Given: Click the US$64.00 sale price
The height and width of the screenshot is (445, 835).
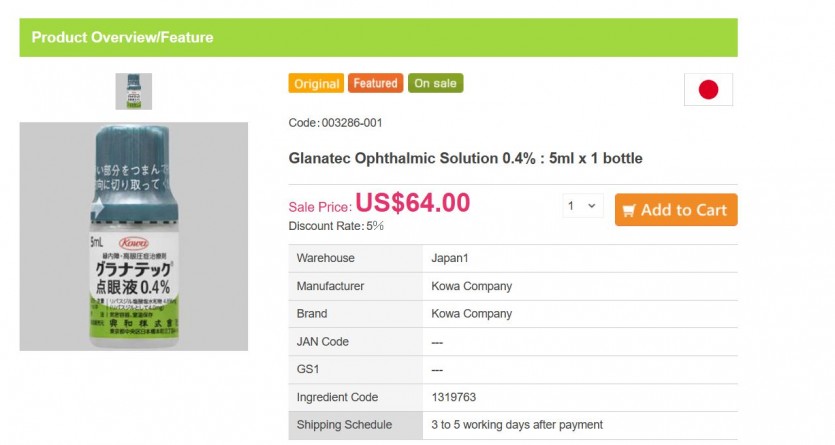Looking at the screenshot, I should pyautogui.click(x=412, y=203).
